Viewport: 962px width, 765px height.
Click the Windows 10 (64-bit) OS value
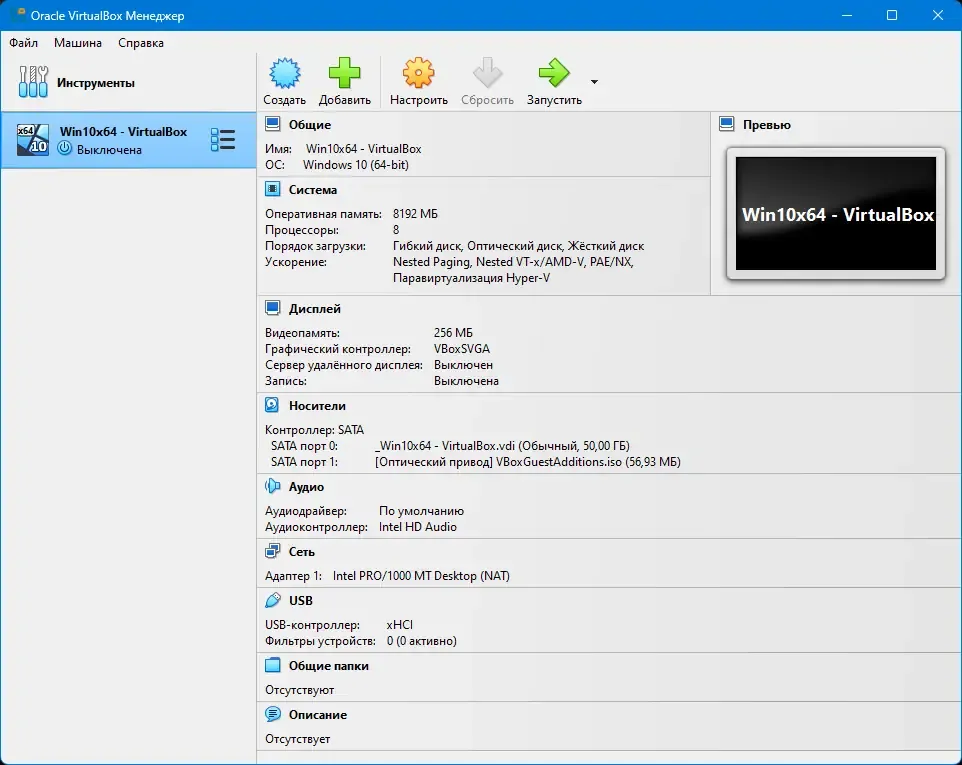356,164
